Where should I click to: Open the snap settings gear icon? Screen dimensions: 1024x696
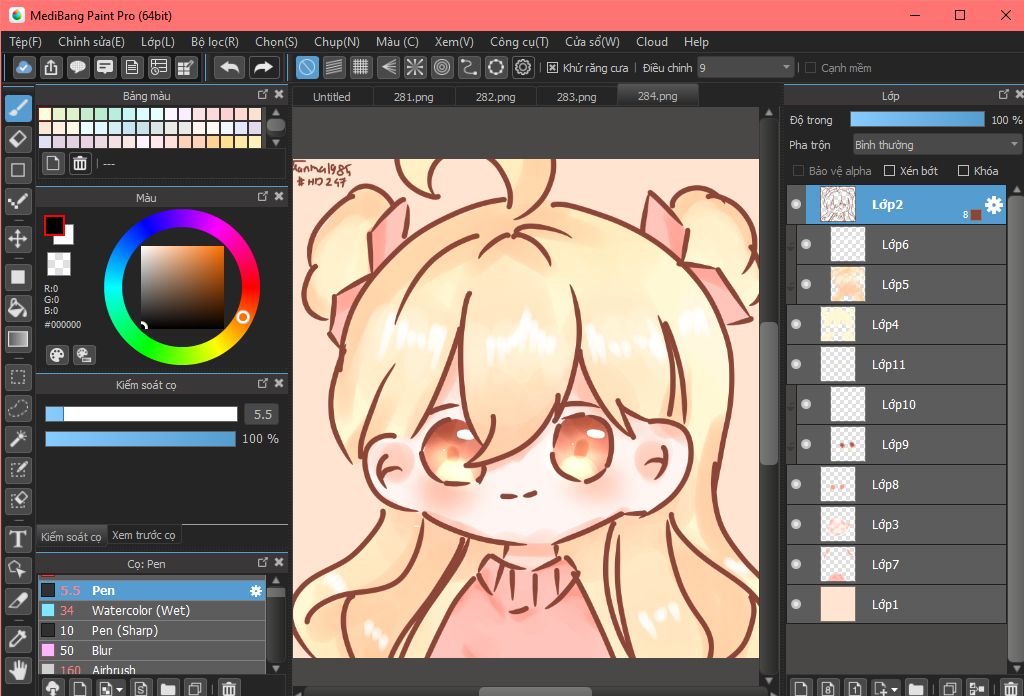(x=523, y=67)
